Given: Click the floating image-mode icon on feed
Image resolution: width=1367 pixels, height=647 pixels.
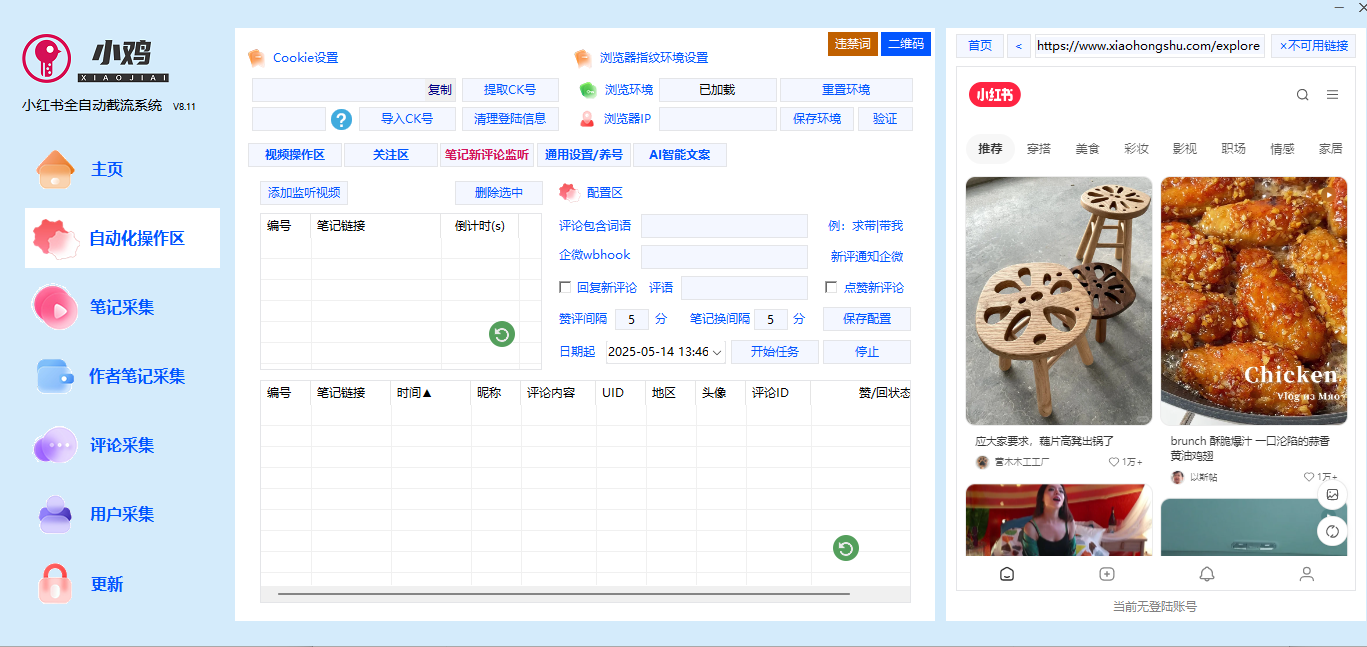Looking at the screenshot, I should 1331,493.
